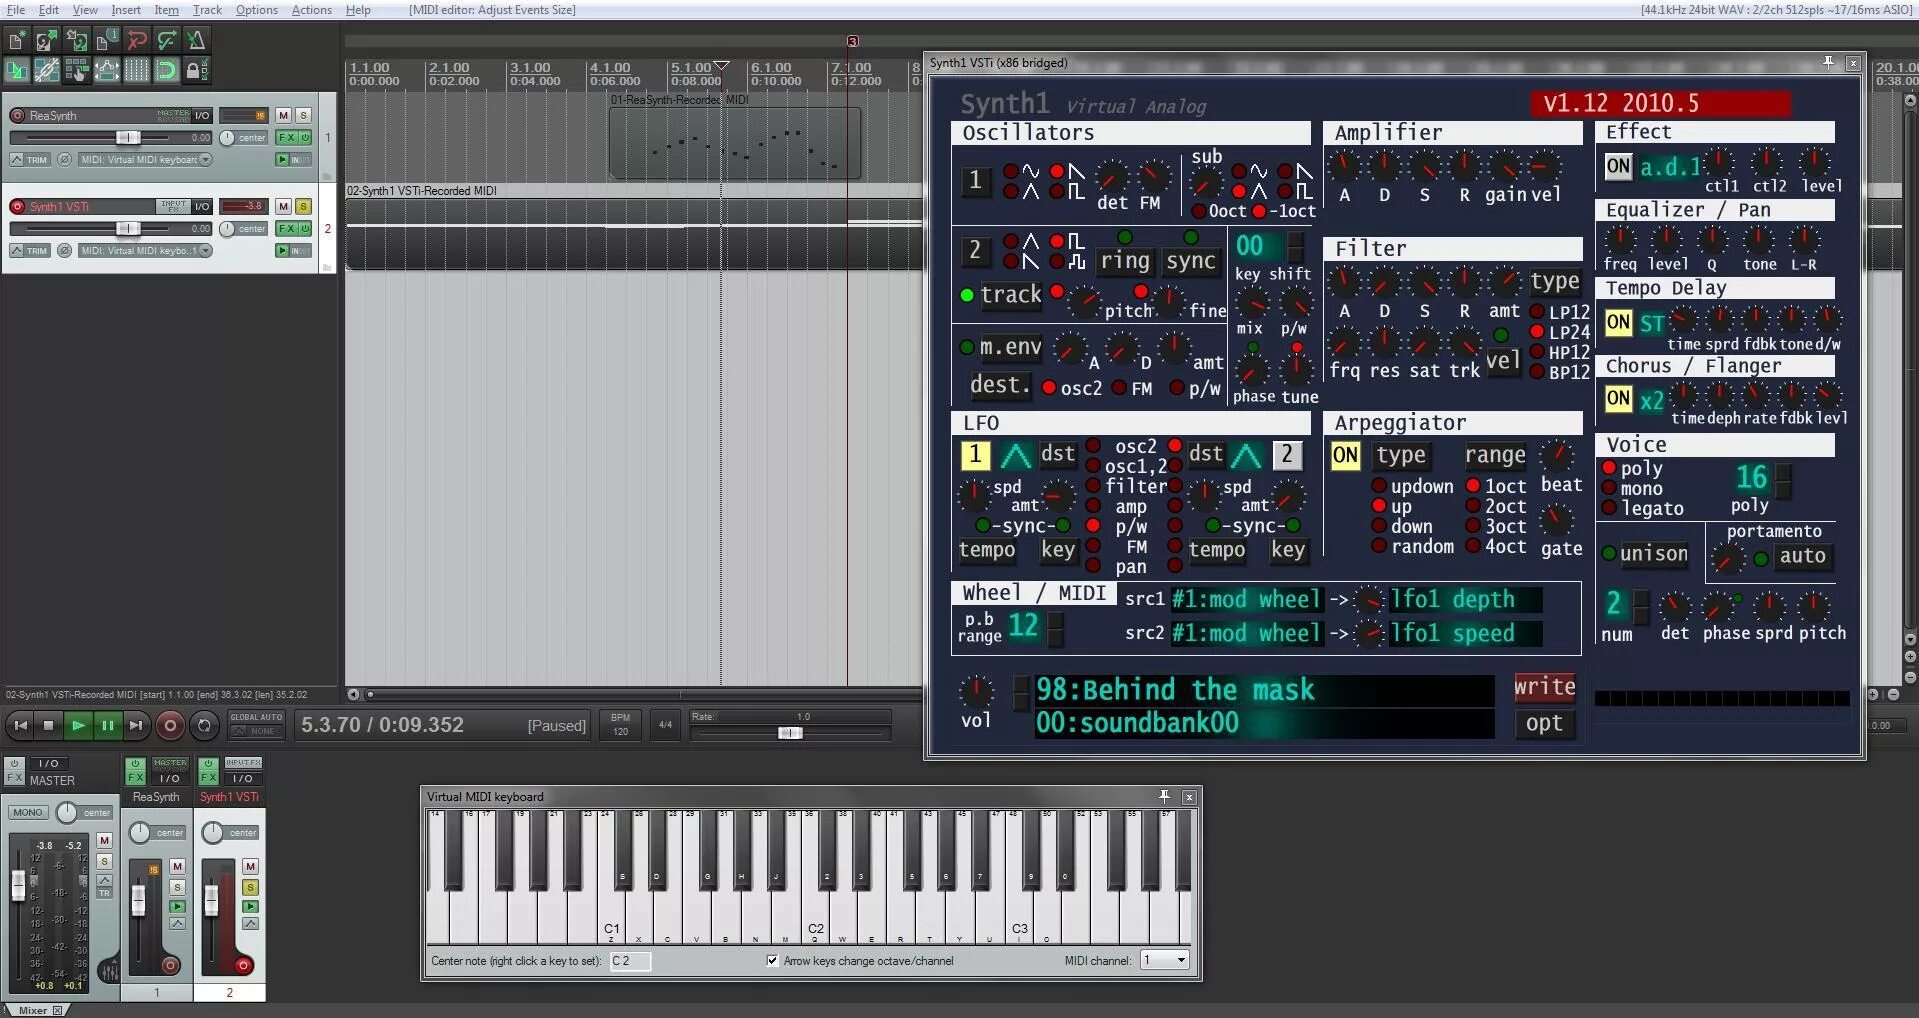Toggle the locking padlock toolbar icon
1919x1018 pixels.
click(x=197, y=70)
